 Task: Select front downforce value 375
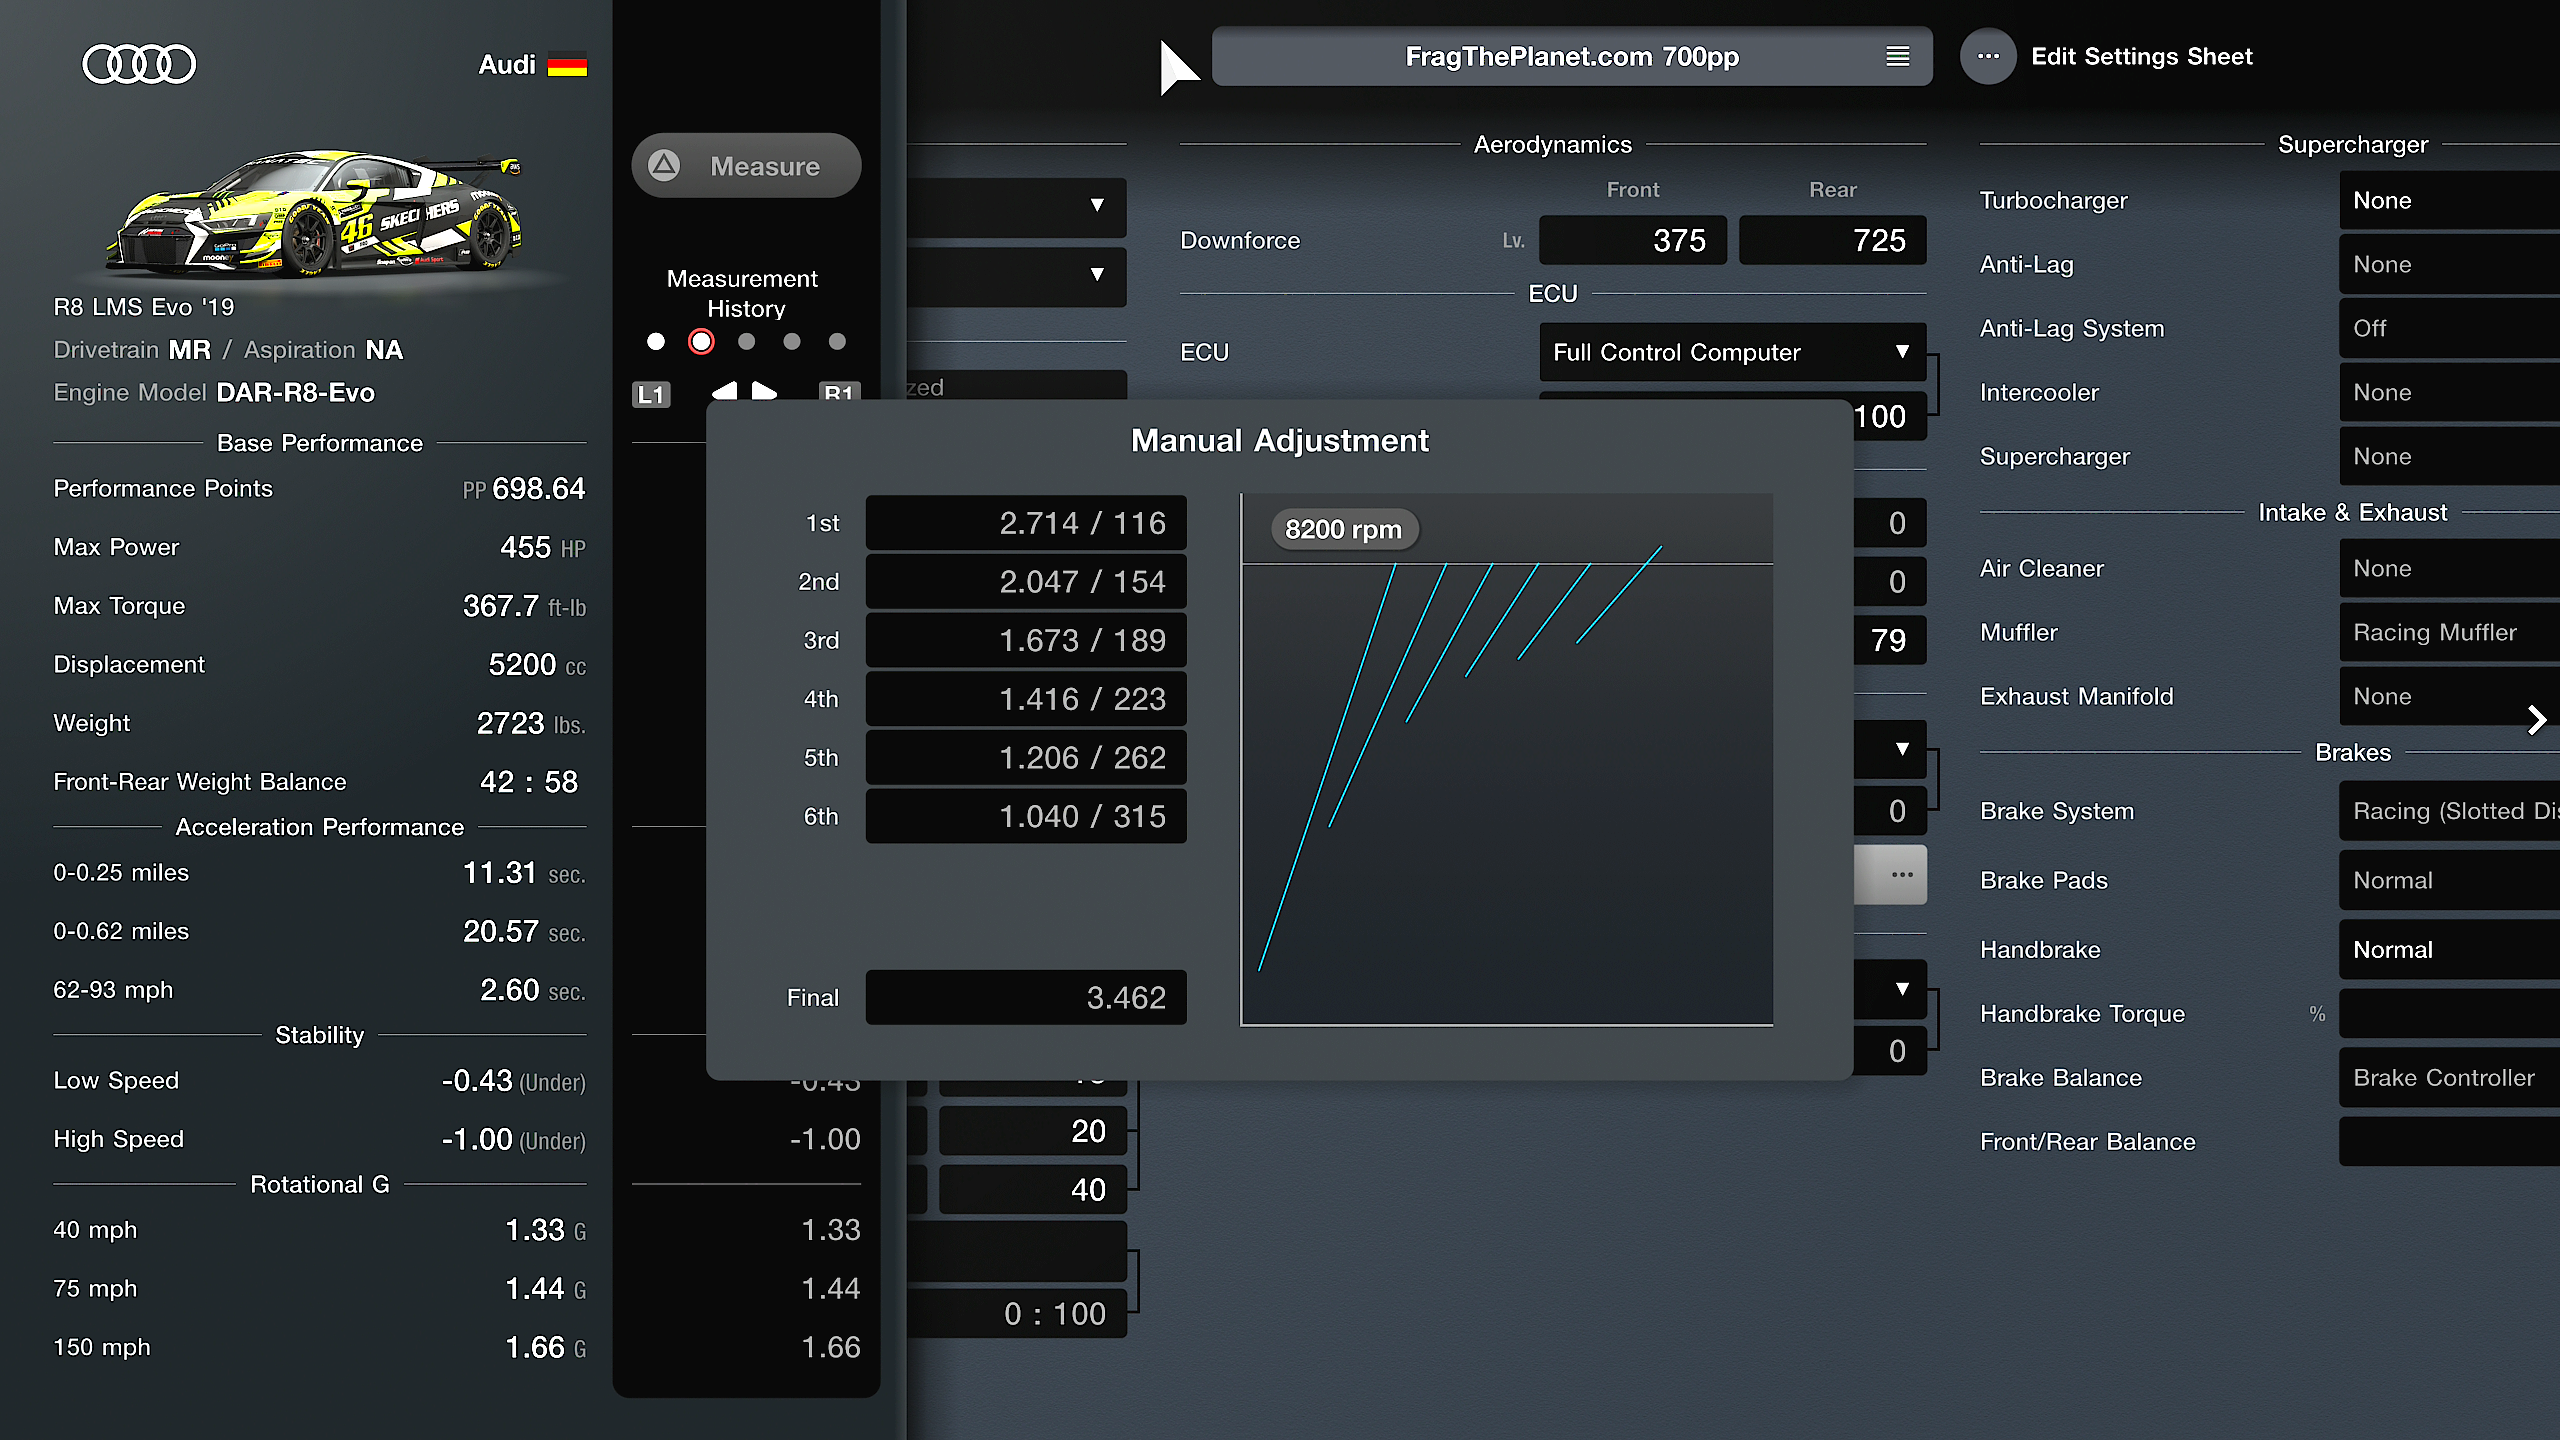(1632, 240)
